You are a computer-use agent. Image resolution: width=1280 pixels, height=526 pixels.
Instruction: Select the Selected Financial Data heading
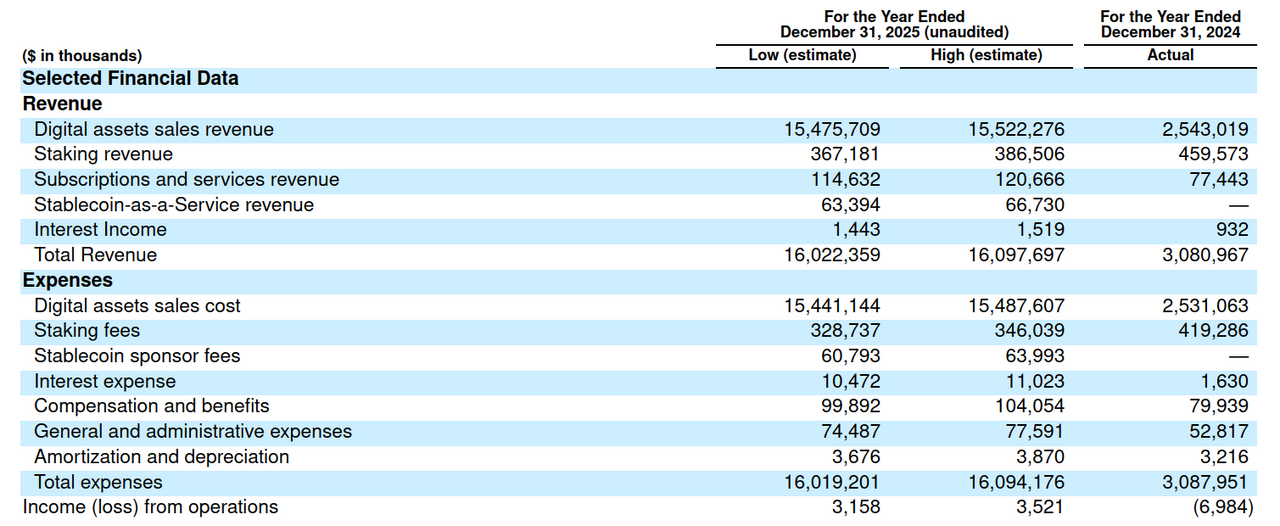[130, 78]
